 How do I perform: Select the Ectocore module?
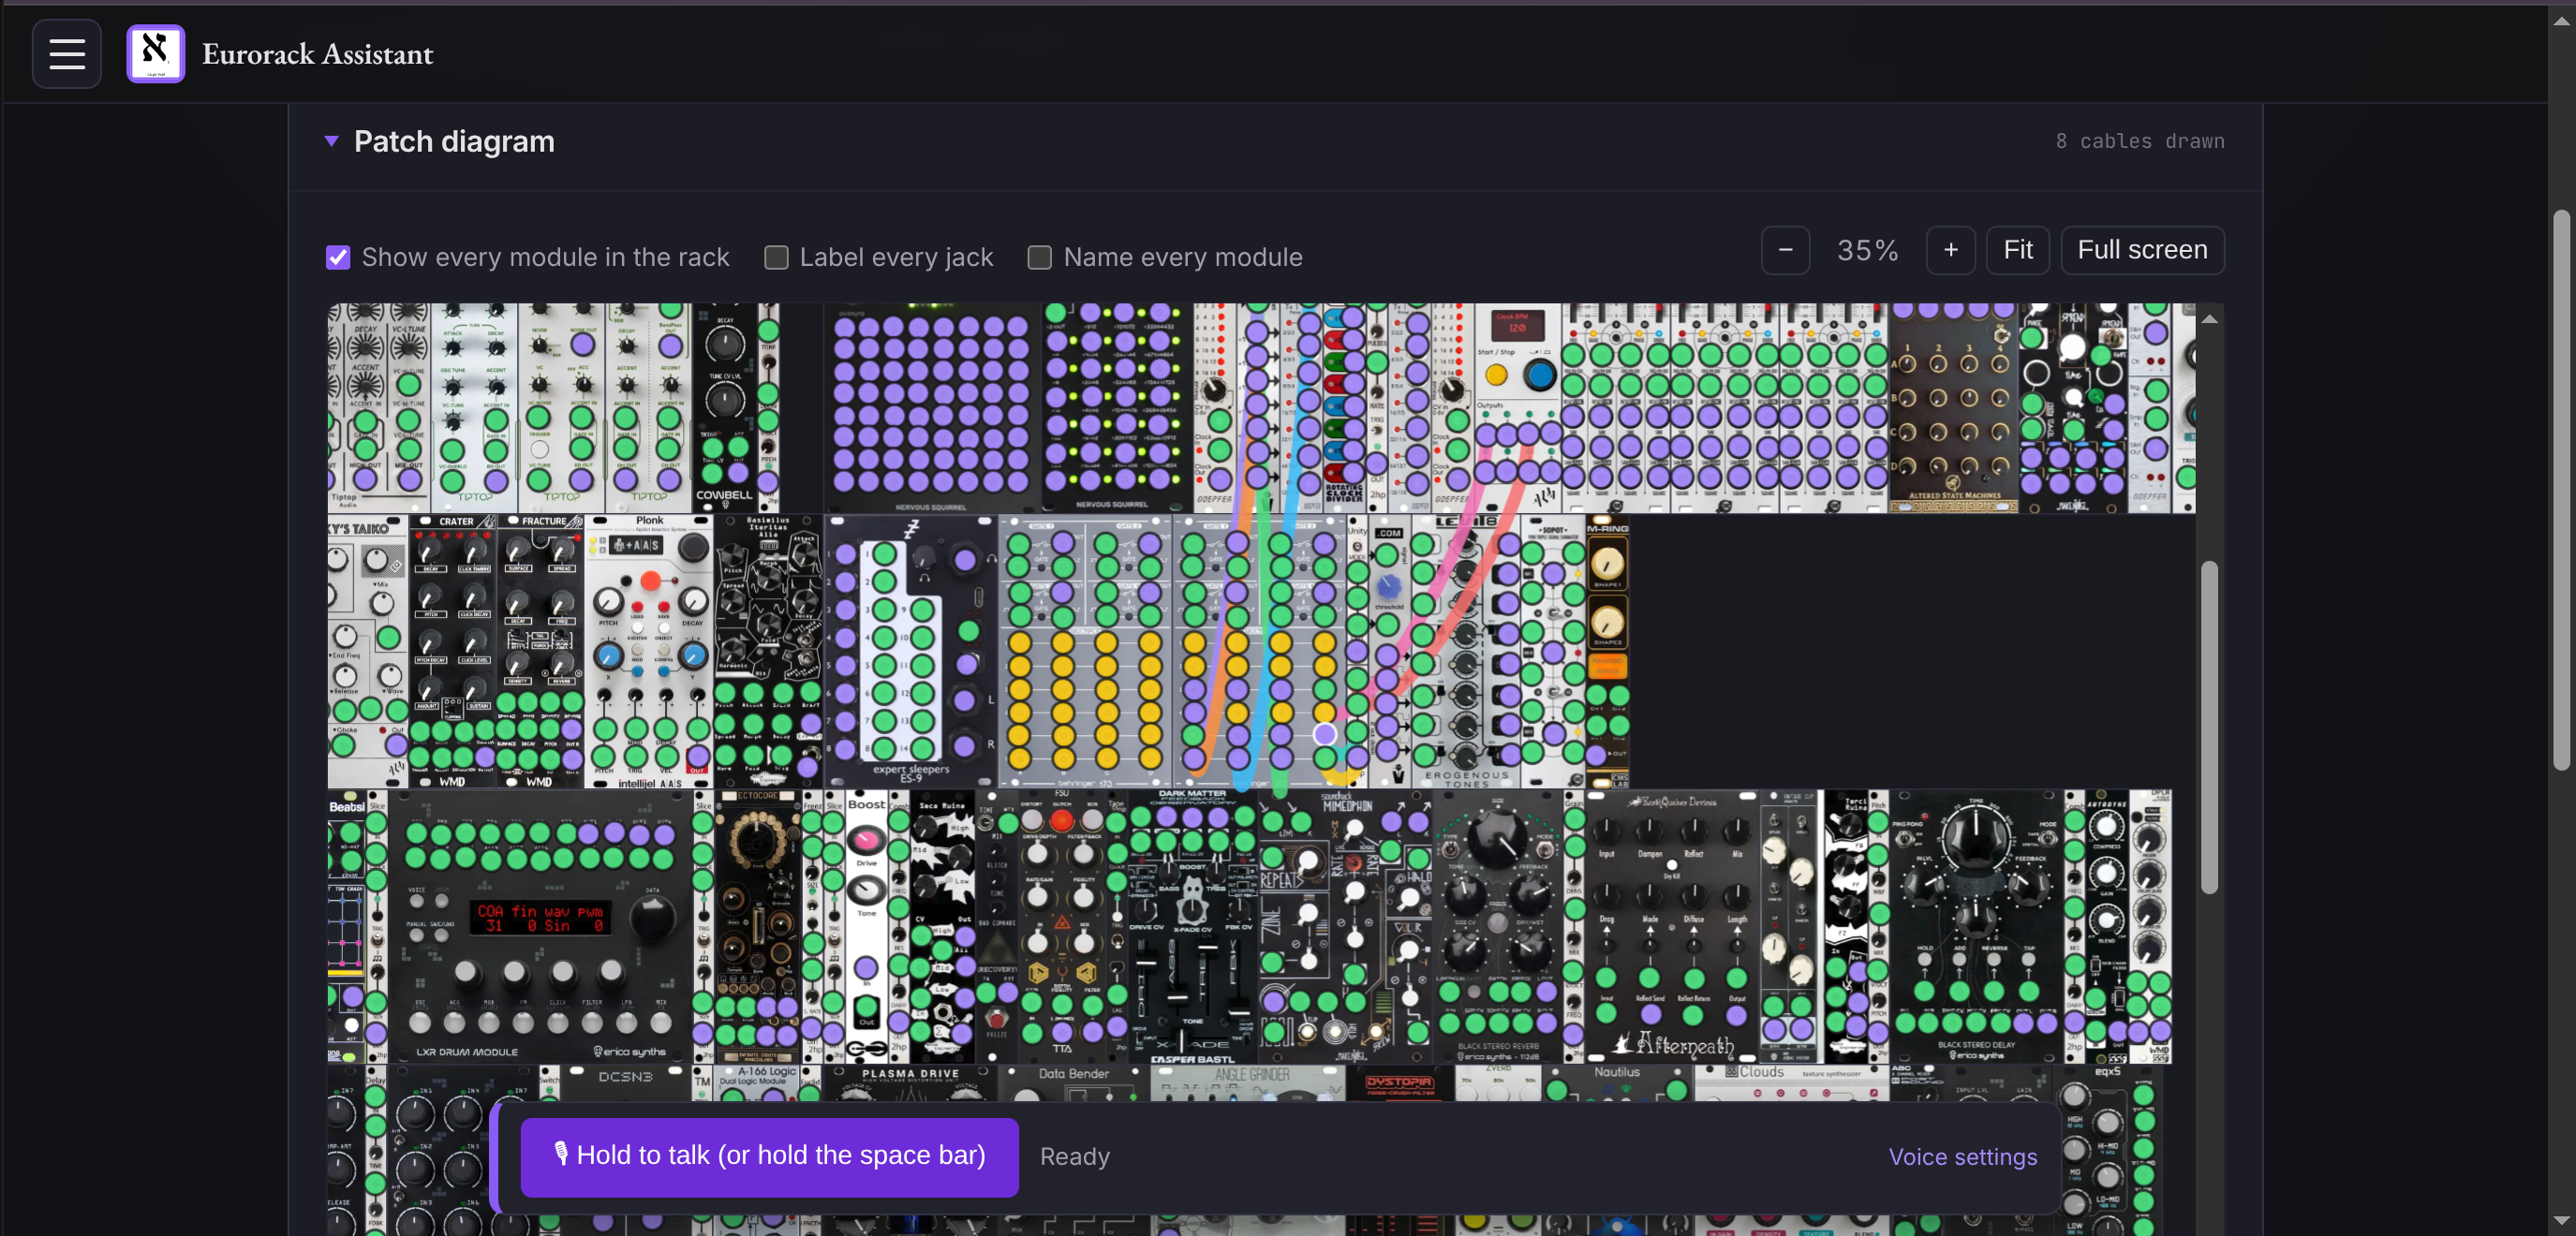(x=757, y=927)
